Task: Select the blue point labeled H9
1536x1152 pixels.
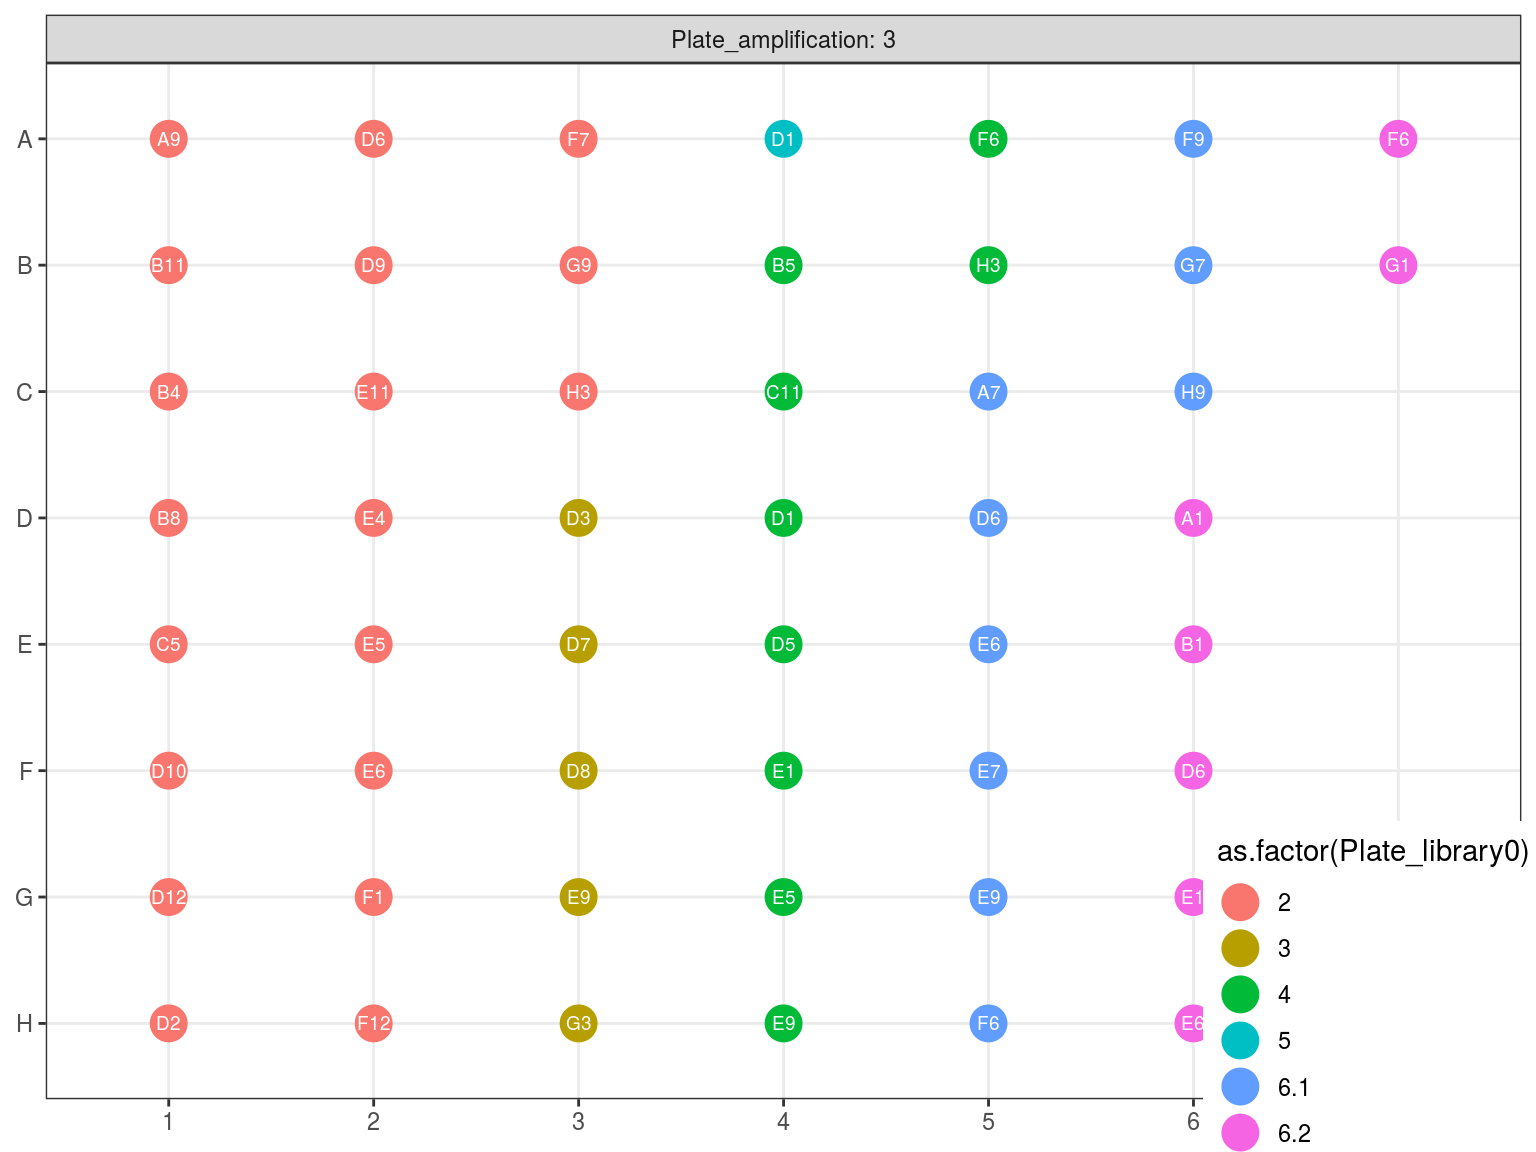Action: (x=1193, y=392)
